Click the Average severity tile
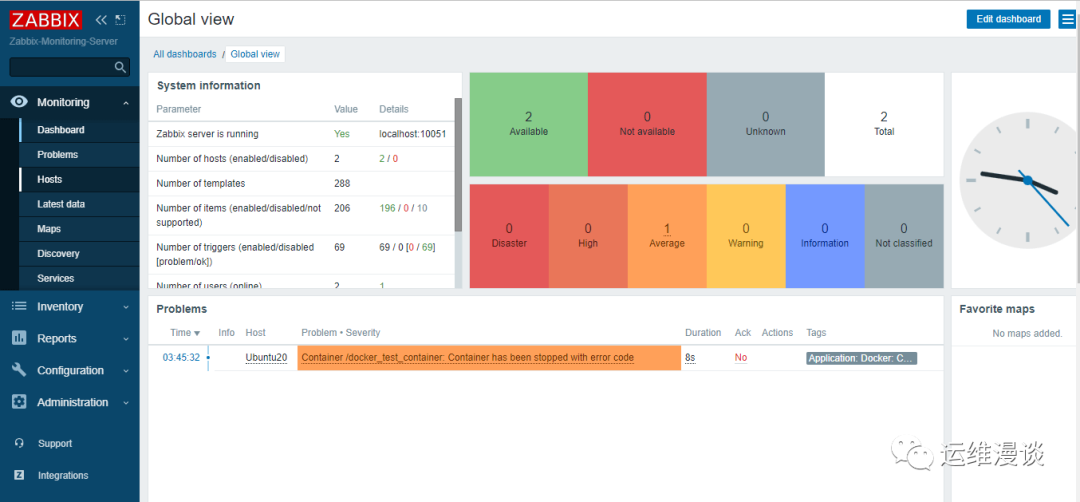Image resolution: width=1080 pixels, height=502 pixels. (x=667, y=236)
